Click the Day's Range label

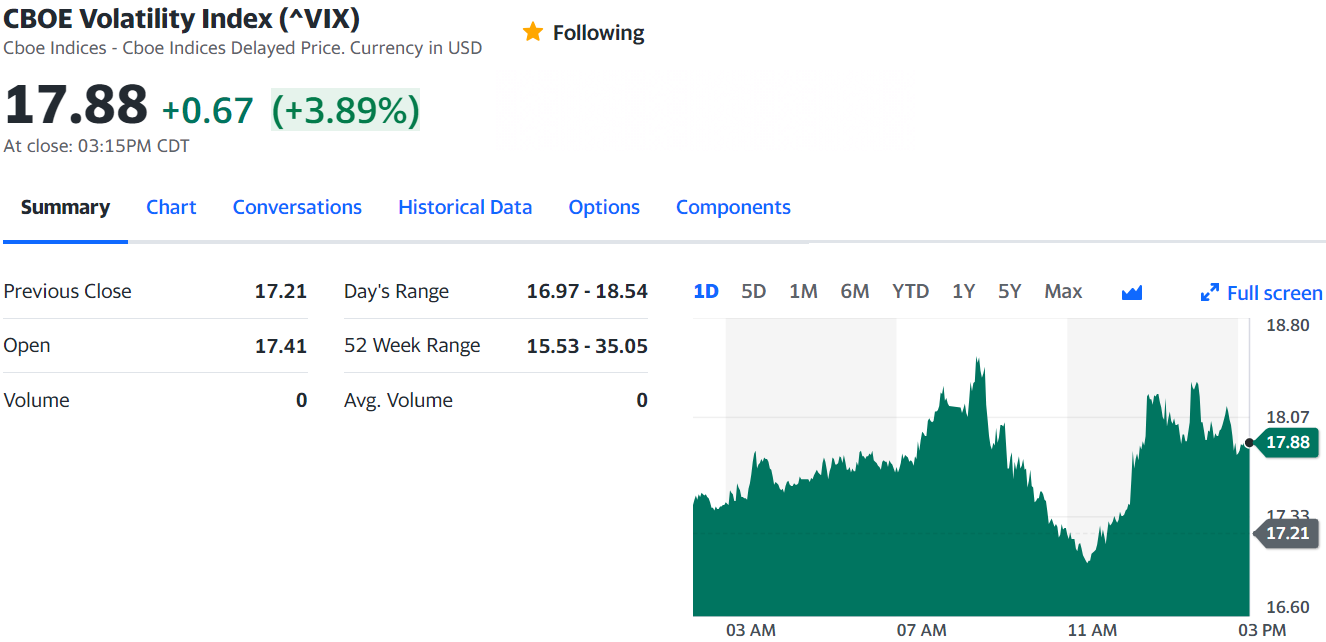point(396,291)
